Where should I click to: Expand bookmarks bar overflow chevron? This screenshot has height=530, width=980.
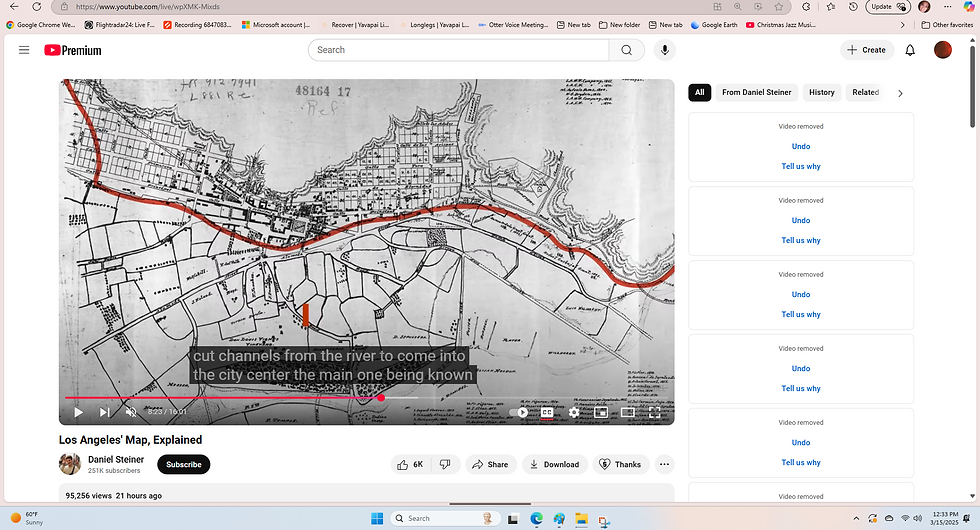click(x=902, y=25)
